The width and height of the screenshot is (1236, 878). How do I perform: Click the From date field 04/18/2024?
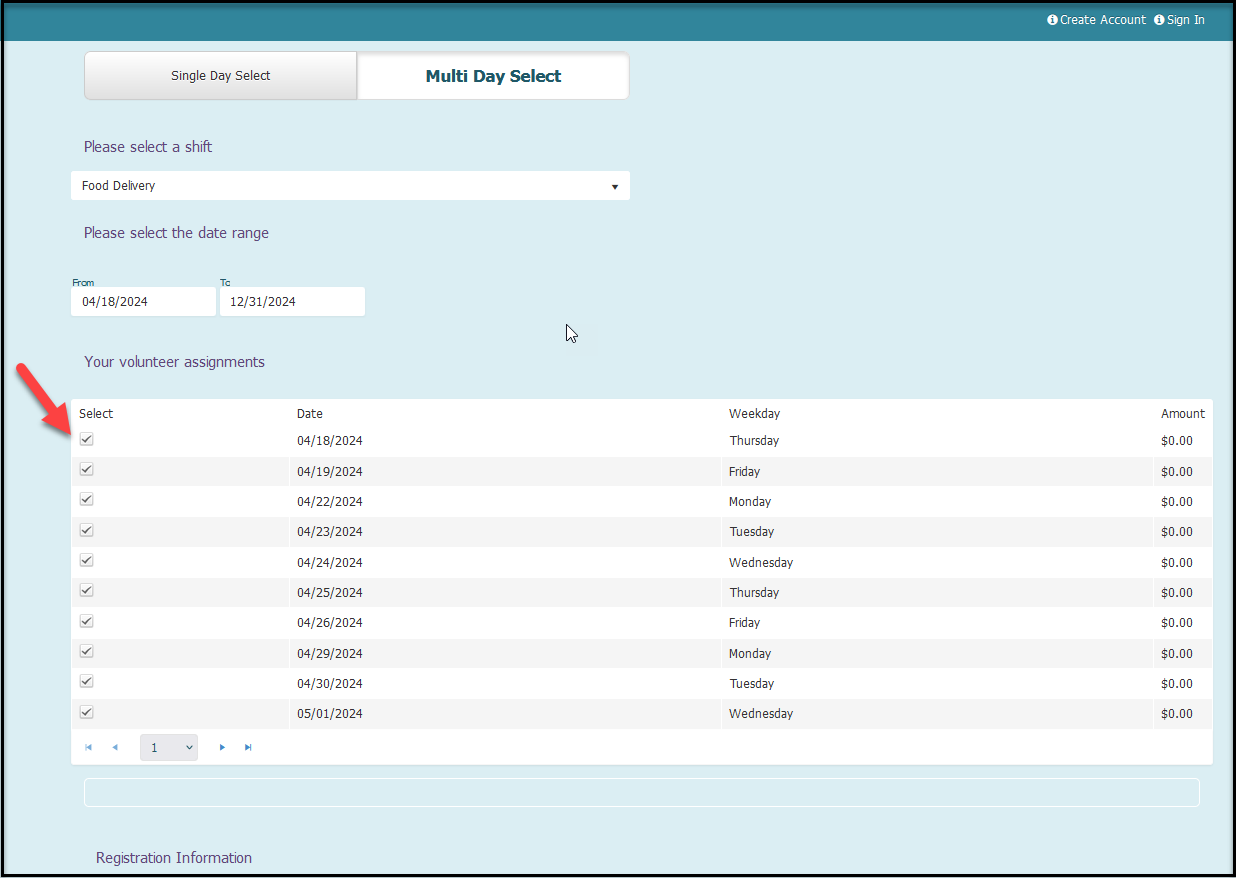pos(143,301)
